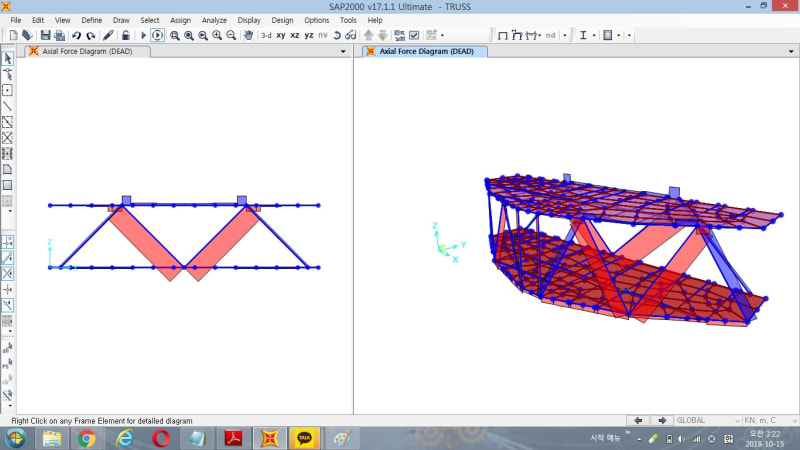The image size is (800, 450).
Task: Open the Show Forces/Stresses dropdown
Action: click(540, 35)
